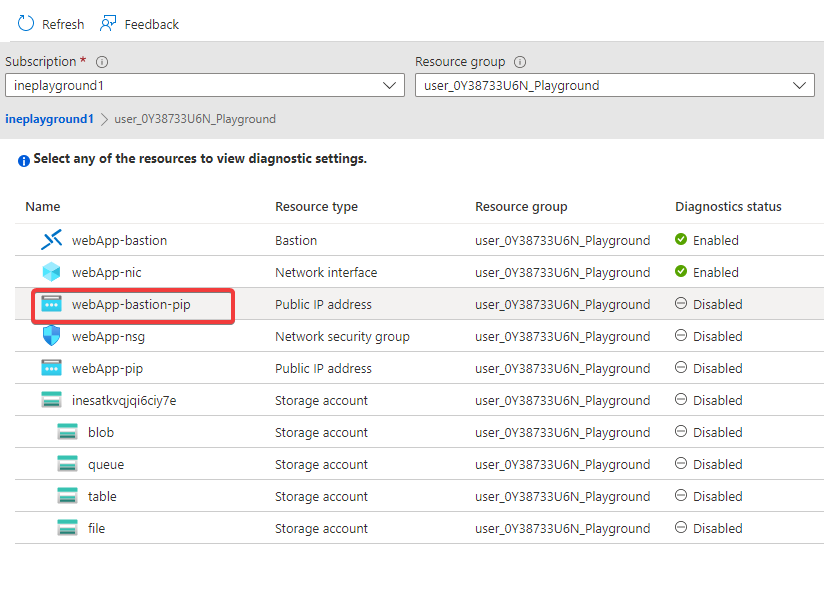Screen dimensions: 824x606
Task: Sort by the Name column header
Action: coord(43,207)
